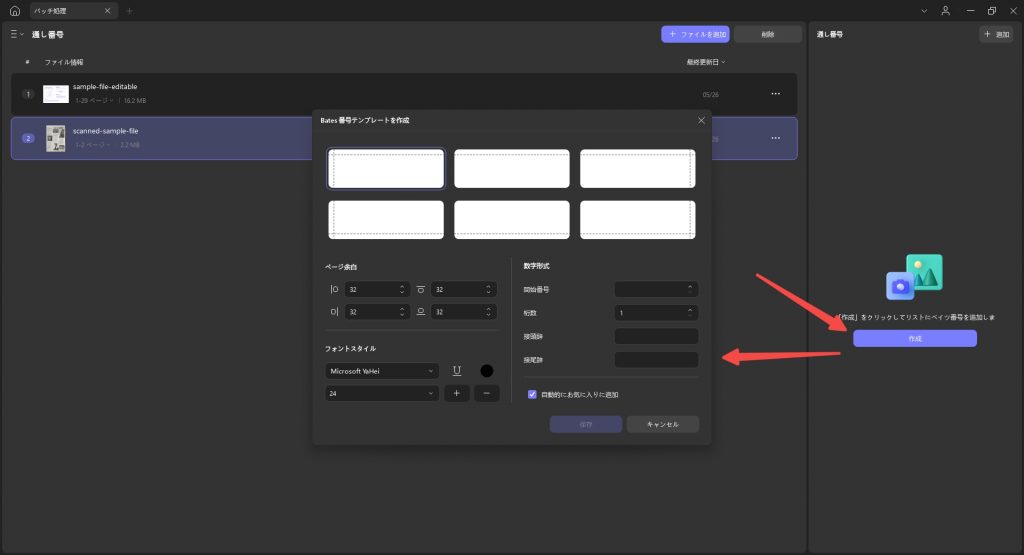Choose the top-center position template
Viewport: 1024px width, 555px height.
tap(511, 168)
